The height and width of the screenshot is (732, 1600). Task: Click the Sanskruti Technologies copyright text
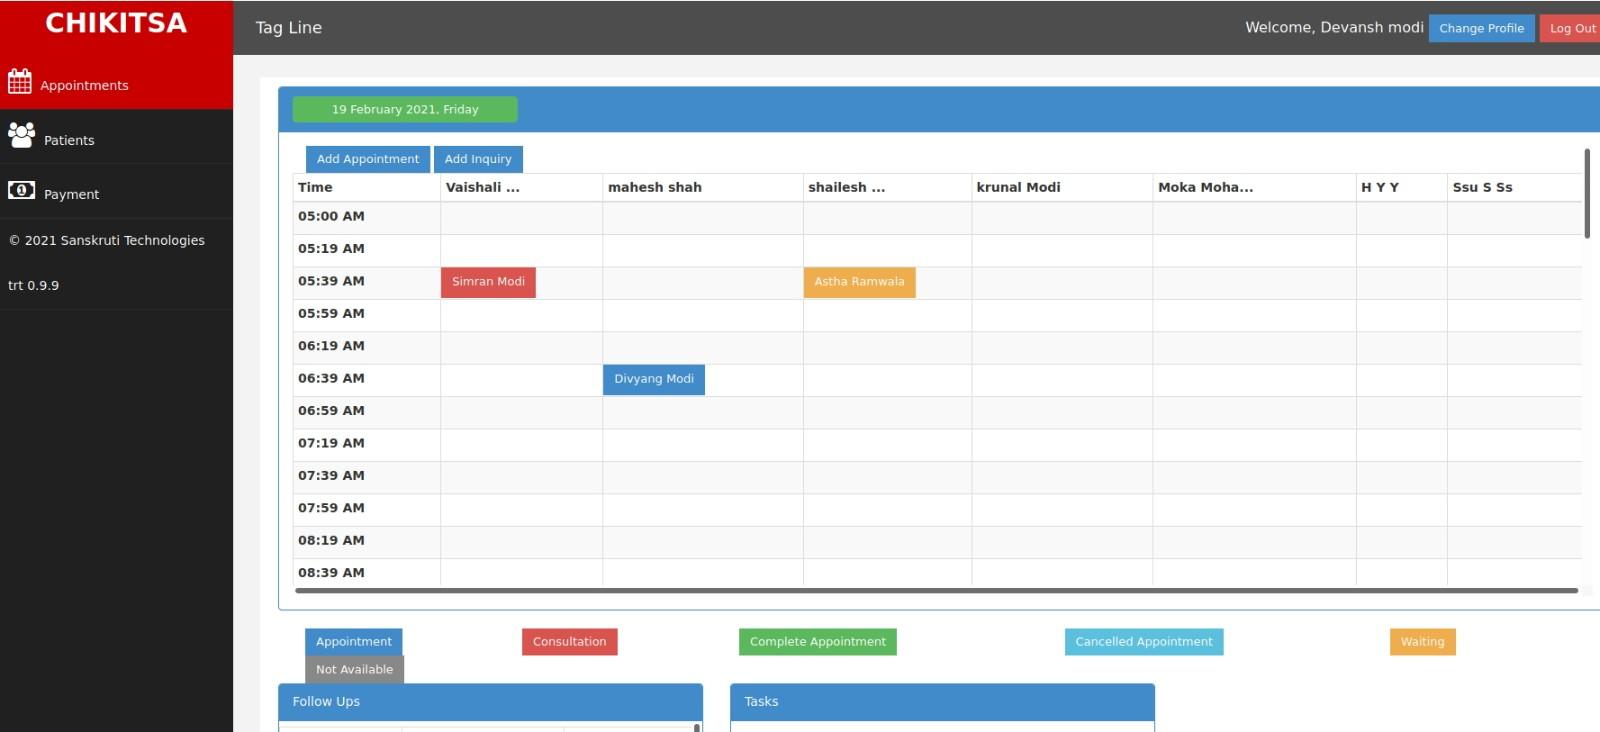coord(107,240)
